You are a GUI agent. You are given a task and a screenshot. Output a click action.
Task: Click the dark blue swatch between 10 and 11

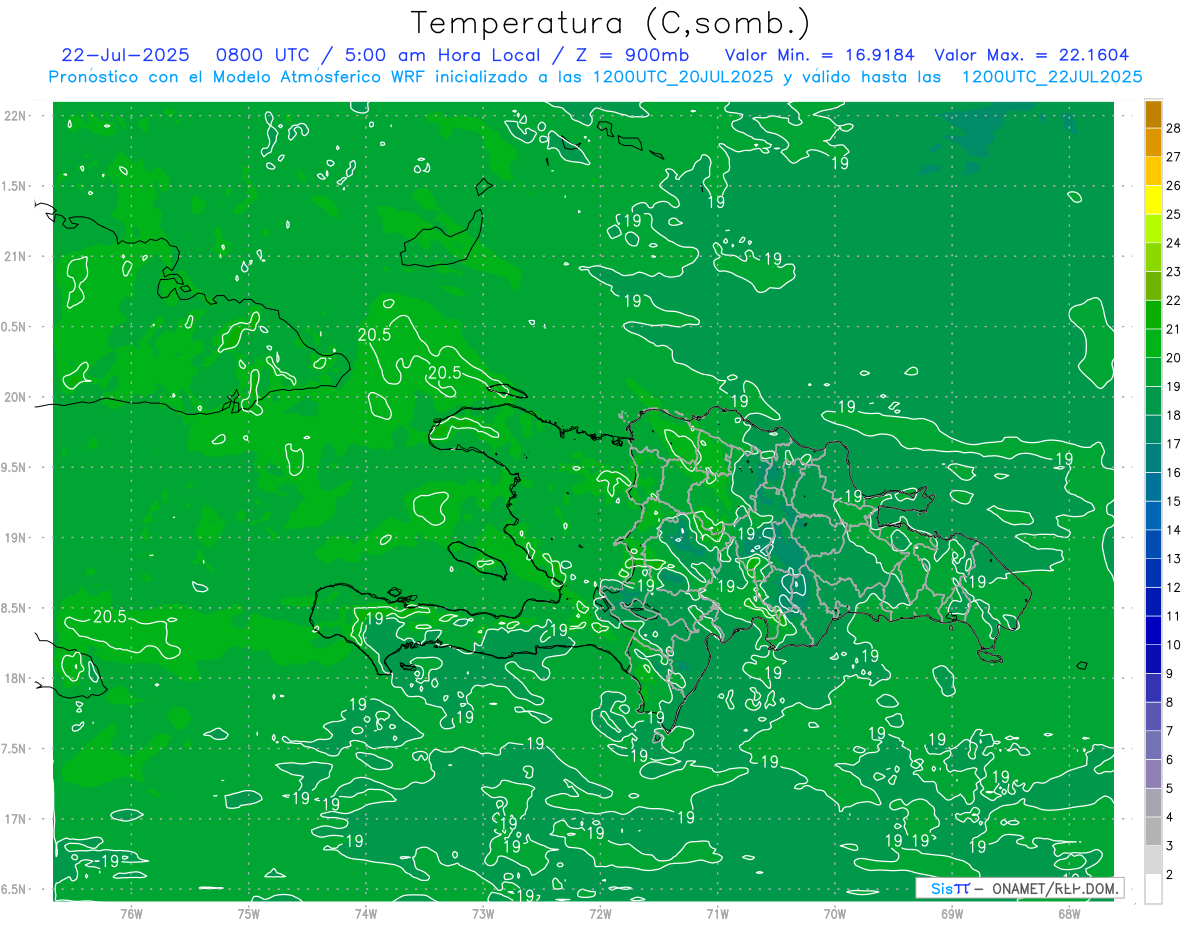click(1153, 631)
